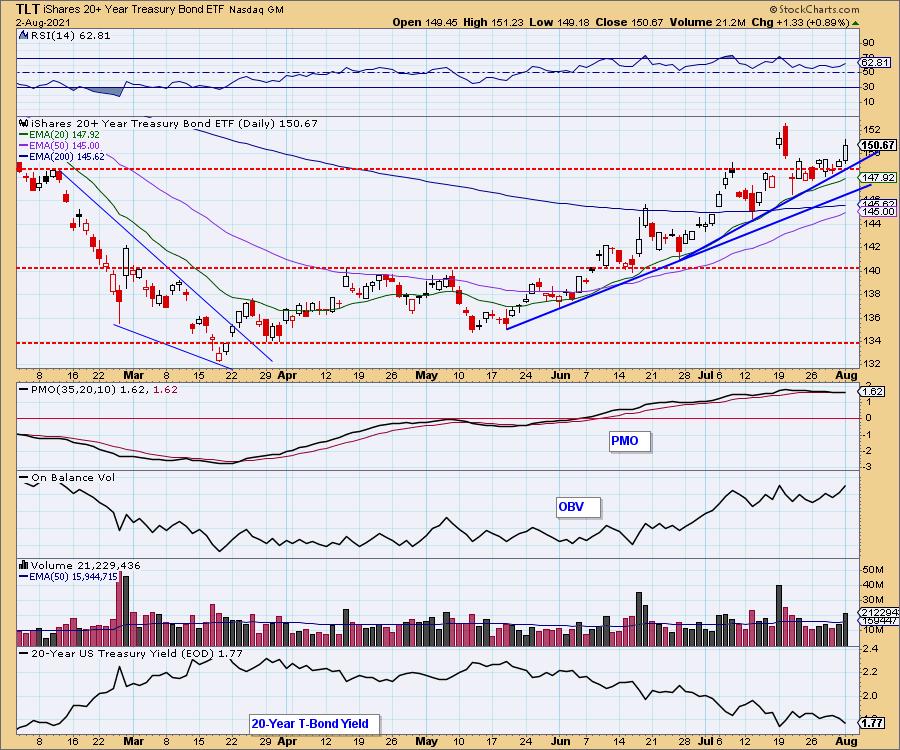Click the EMA(50) 145.00 legend entry
This screenshot has height=750, width=900.
coord(59,146)
